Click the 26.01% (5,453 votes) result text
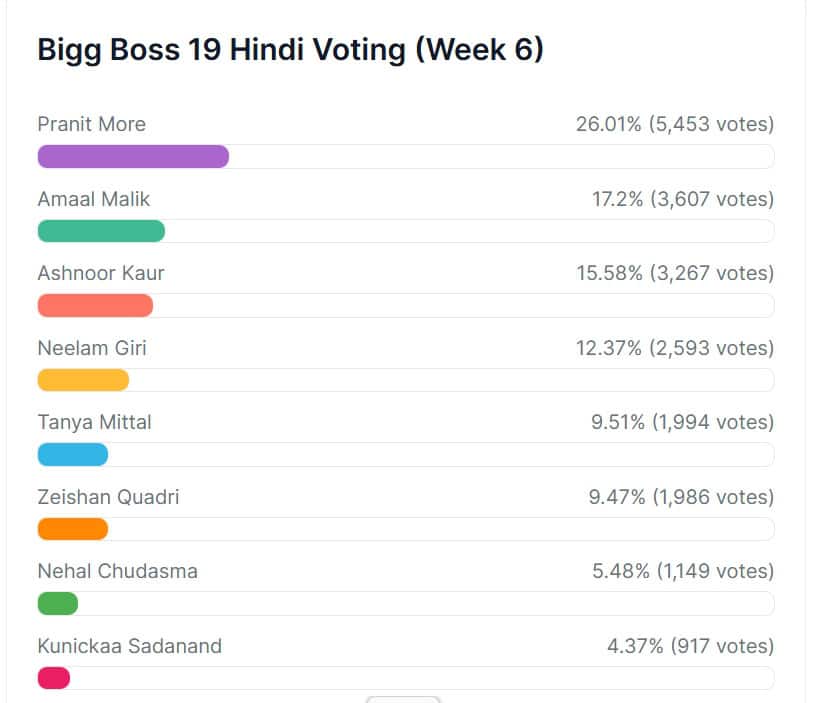Viewport: 827px width, 703px height. pos(674,124)
